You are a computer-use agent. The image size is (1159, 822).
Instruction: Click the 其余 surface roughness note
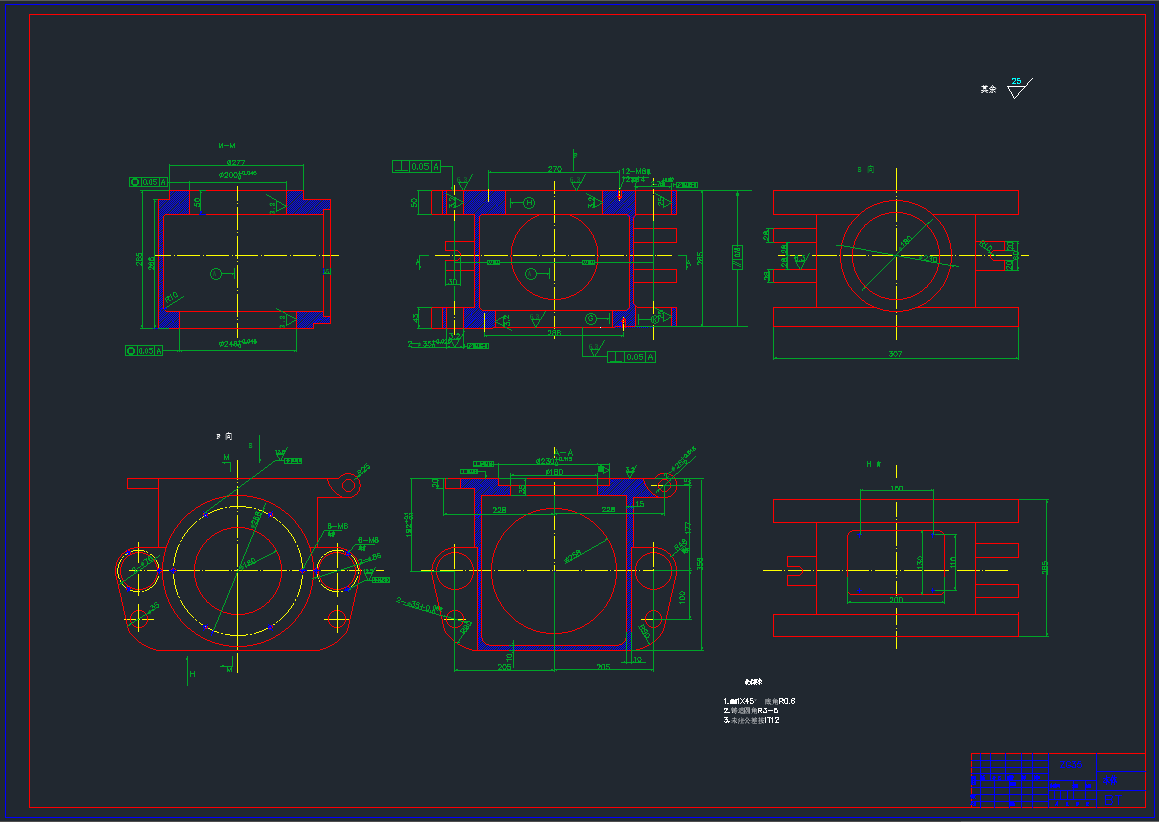(988, 89)
